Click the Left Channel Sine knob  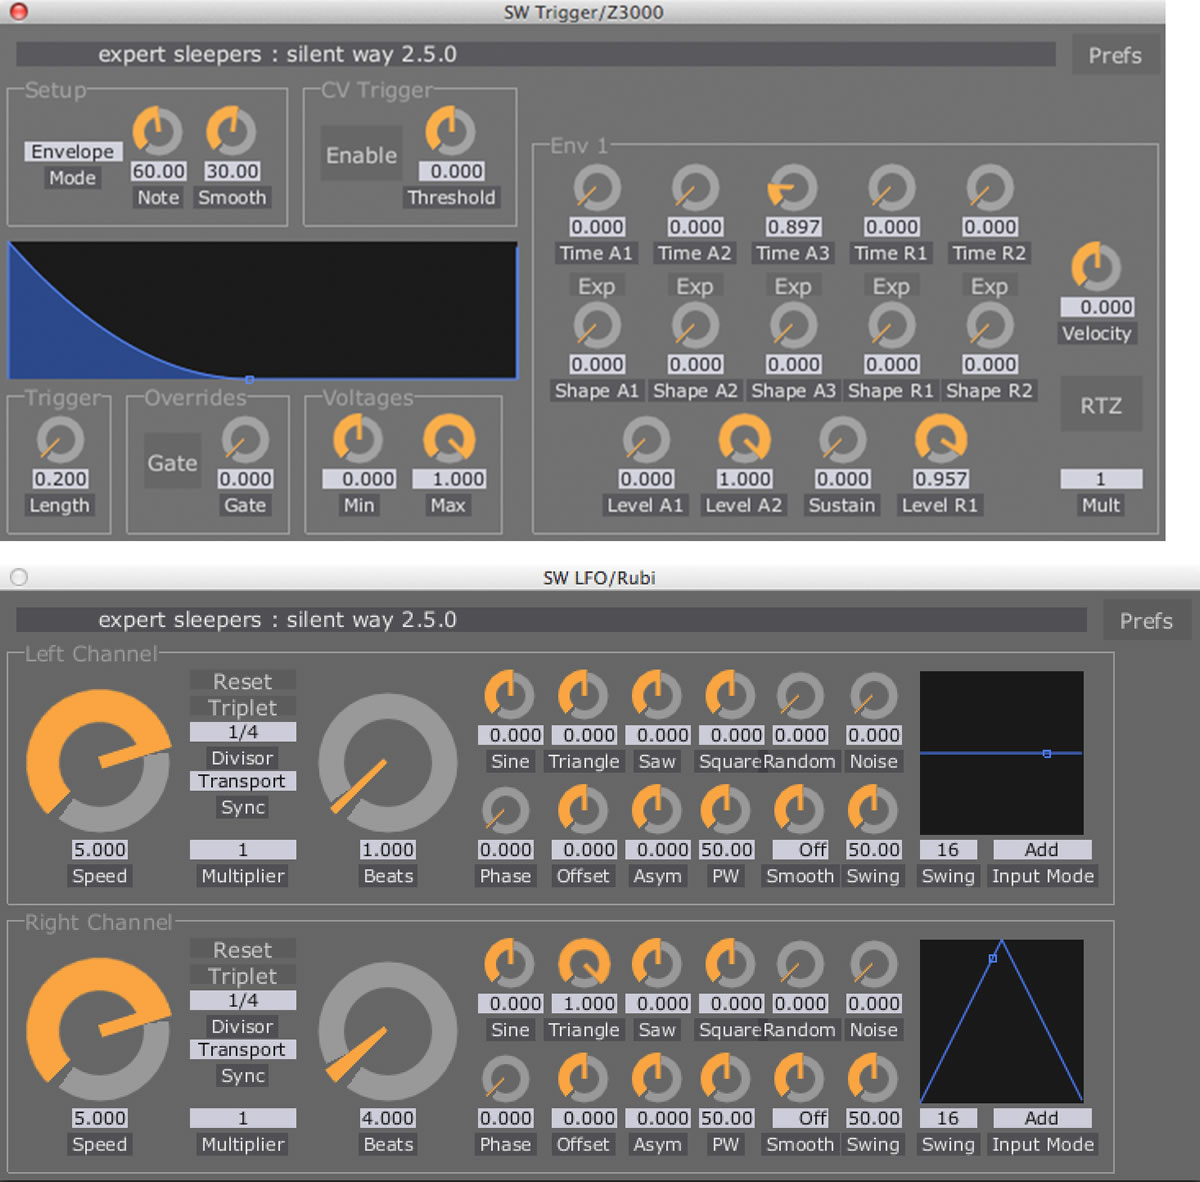(x=510, y=696)
